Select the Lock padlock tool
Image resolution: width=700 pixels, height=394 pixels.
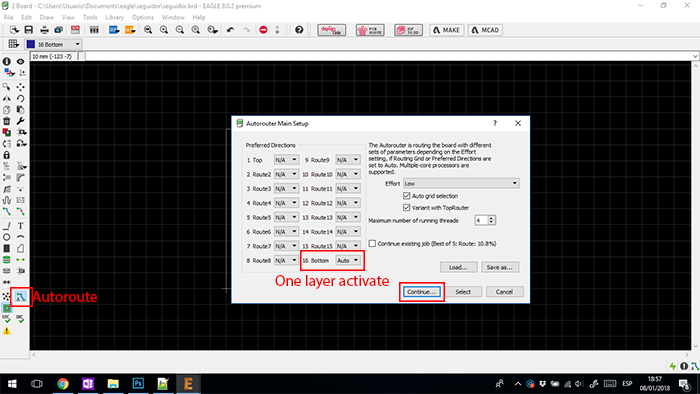click(7, 155)
